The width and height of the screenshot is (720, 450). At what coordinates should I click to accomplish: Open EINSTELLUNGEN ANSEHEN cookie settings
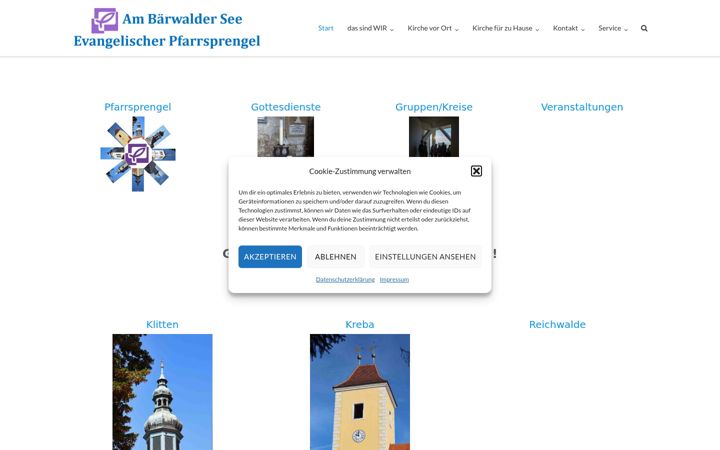pos(425,257)
